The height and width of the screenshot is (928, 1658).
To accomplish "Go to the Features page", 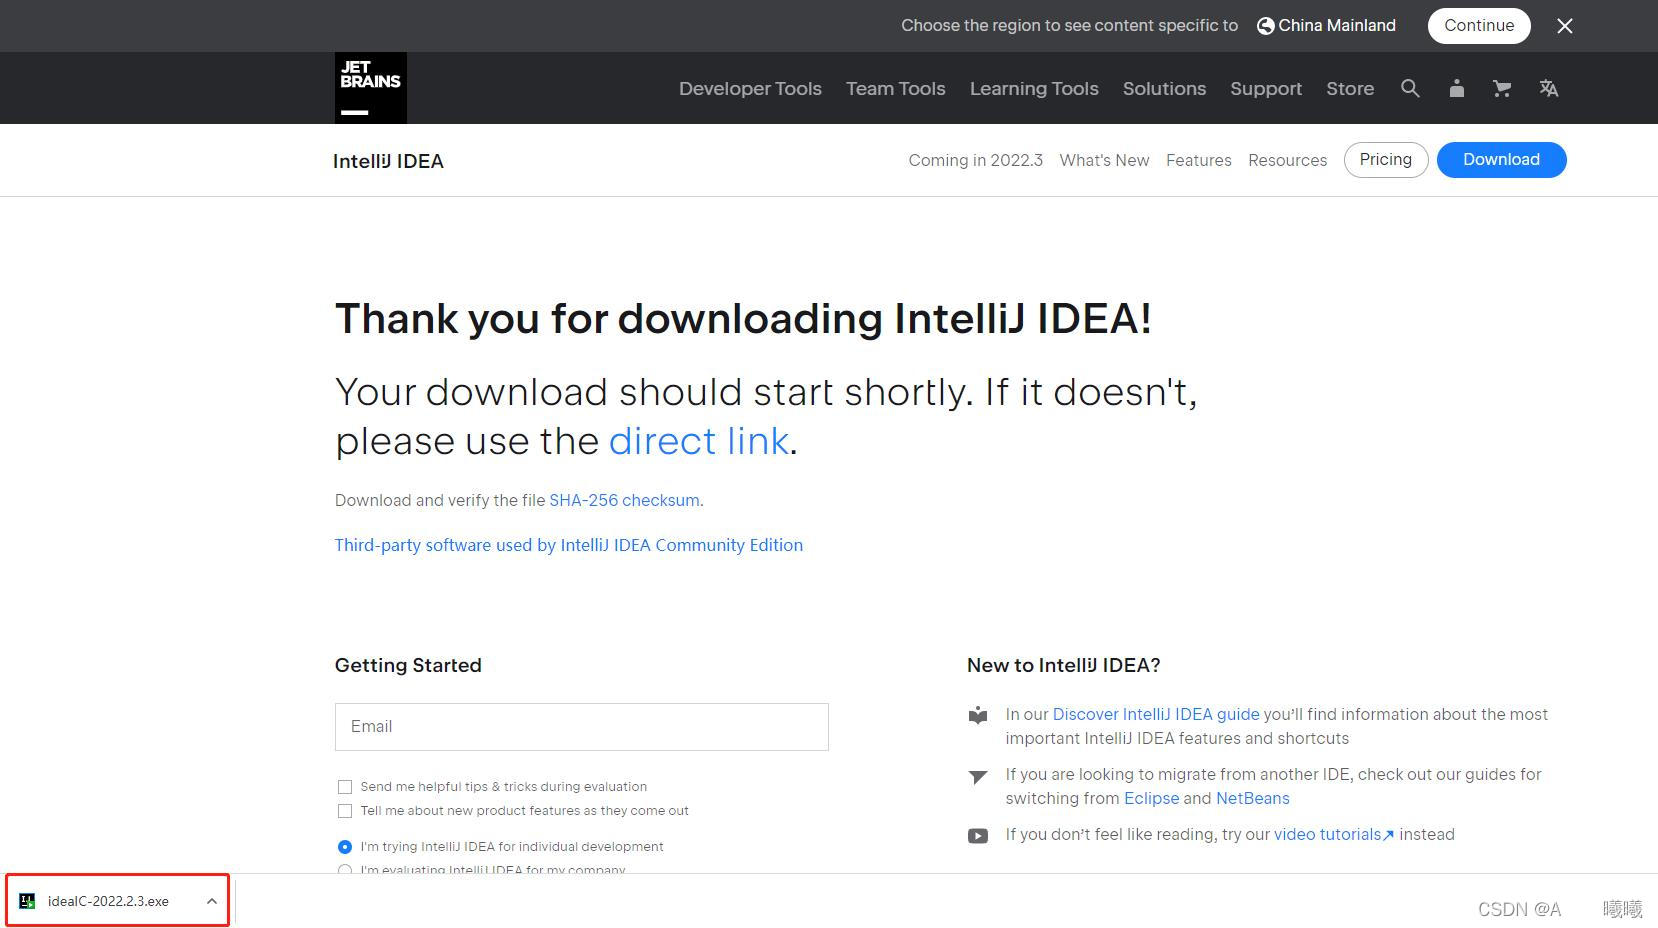I will (1198, 160).
